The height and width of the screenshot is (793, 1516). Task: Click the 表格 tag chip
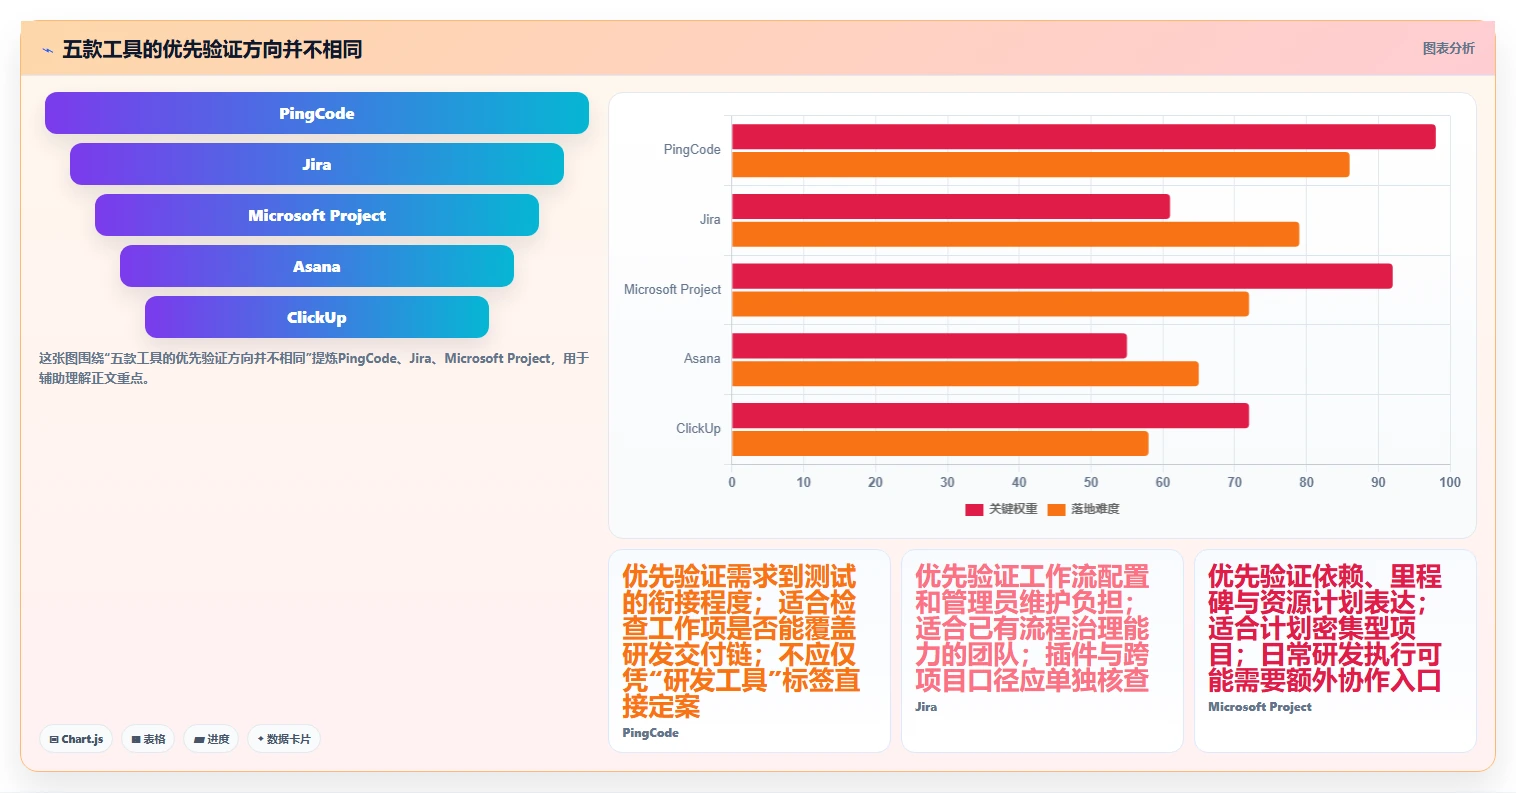[148, 739]
